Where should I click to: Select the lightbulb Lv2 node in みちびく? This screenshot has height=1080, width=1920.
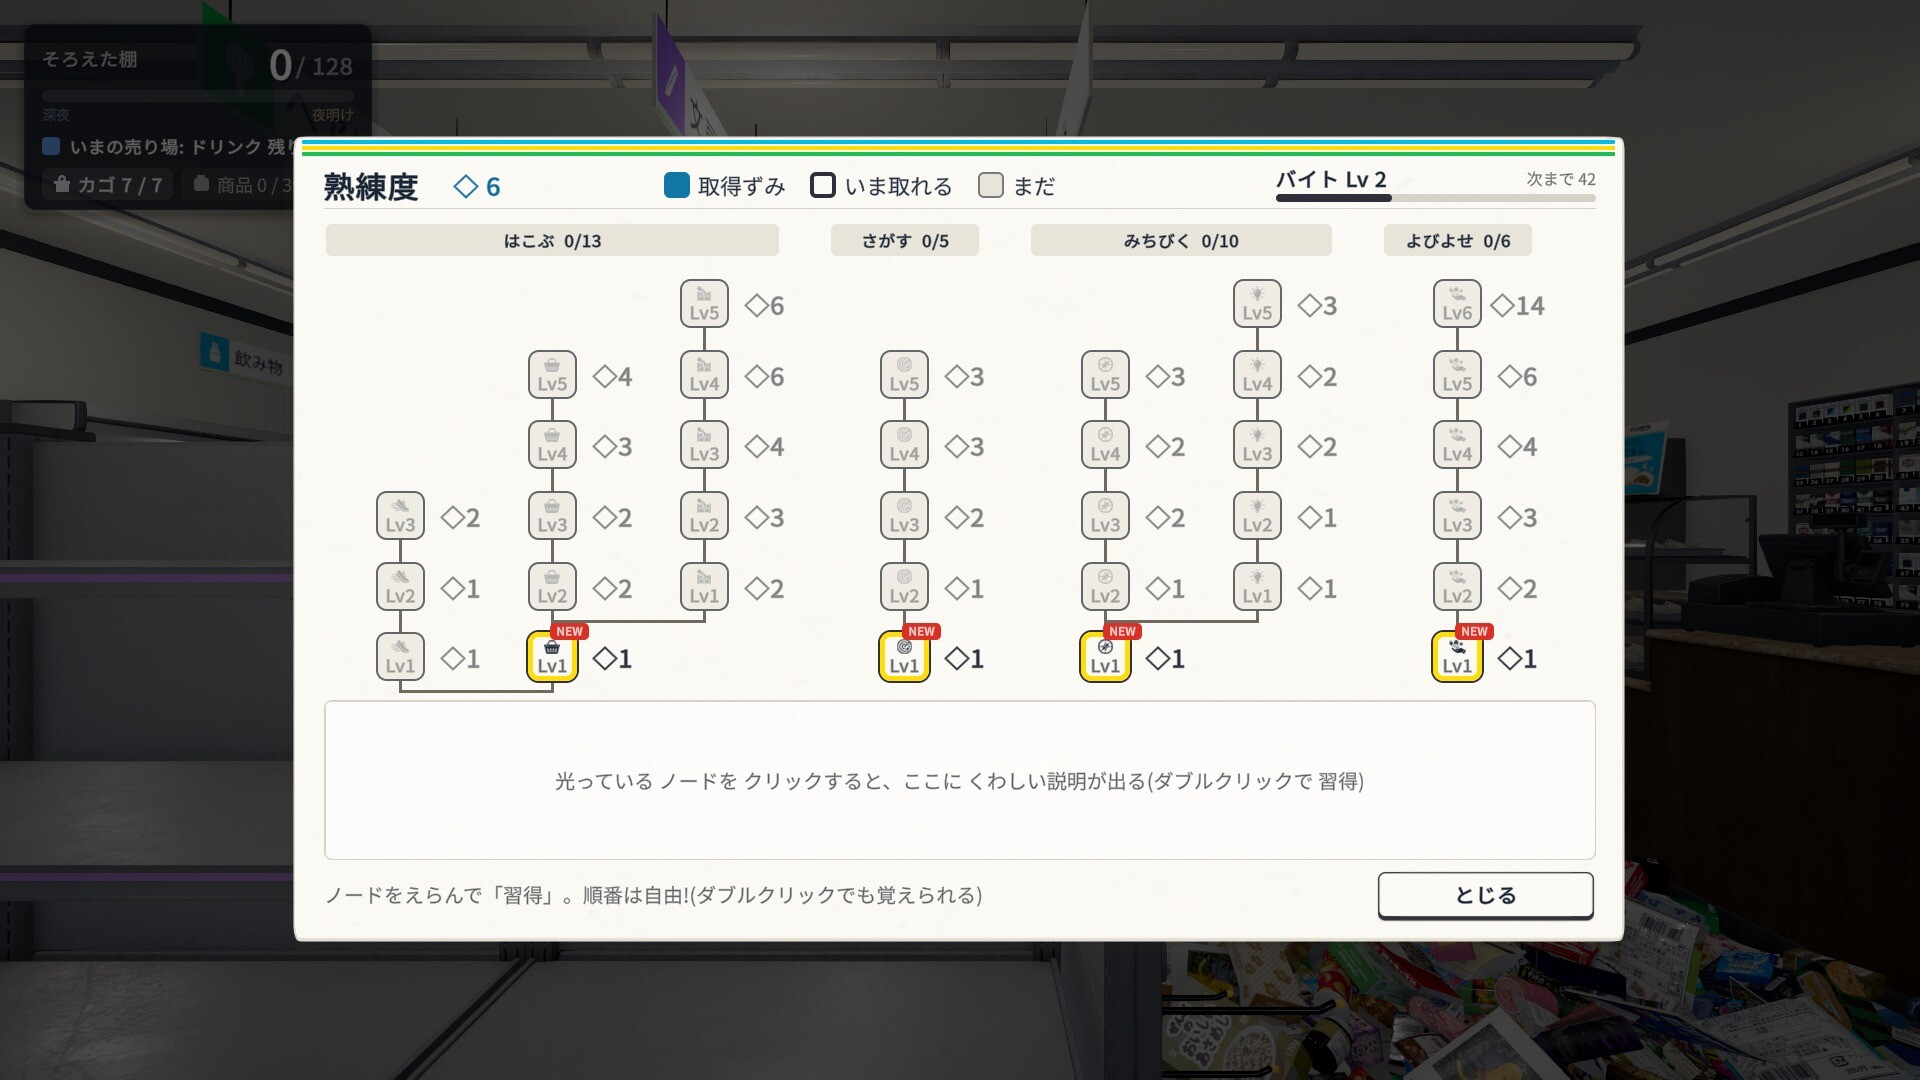pyautogui.click(x=1257, y=516)
